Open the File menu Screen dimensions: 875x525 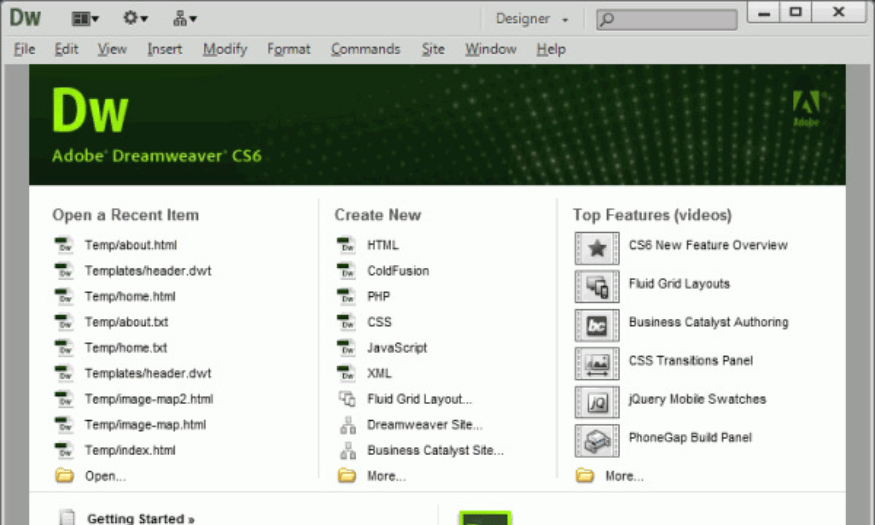tap(24, 49)
